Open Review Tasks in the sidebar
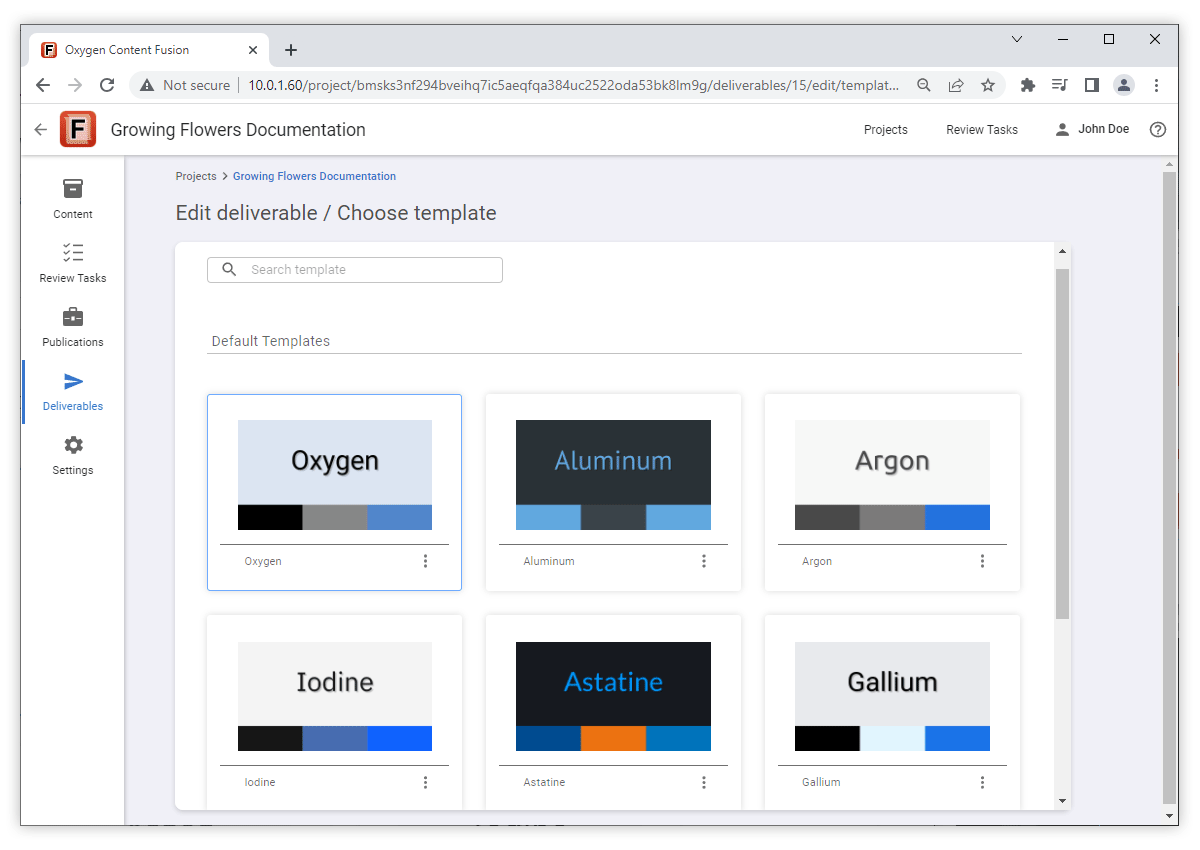Image resolution: width=1200 pixels, height=850 pixels. click(73, 263)
